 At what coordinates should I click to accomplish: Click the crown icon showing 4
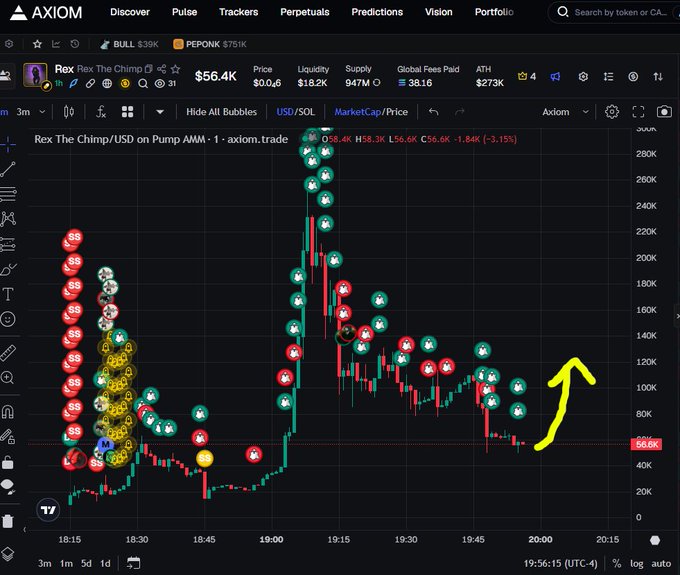[526, 76]
